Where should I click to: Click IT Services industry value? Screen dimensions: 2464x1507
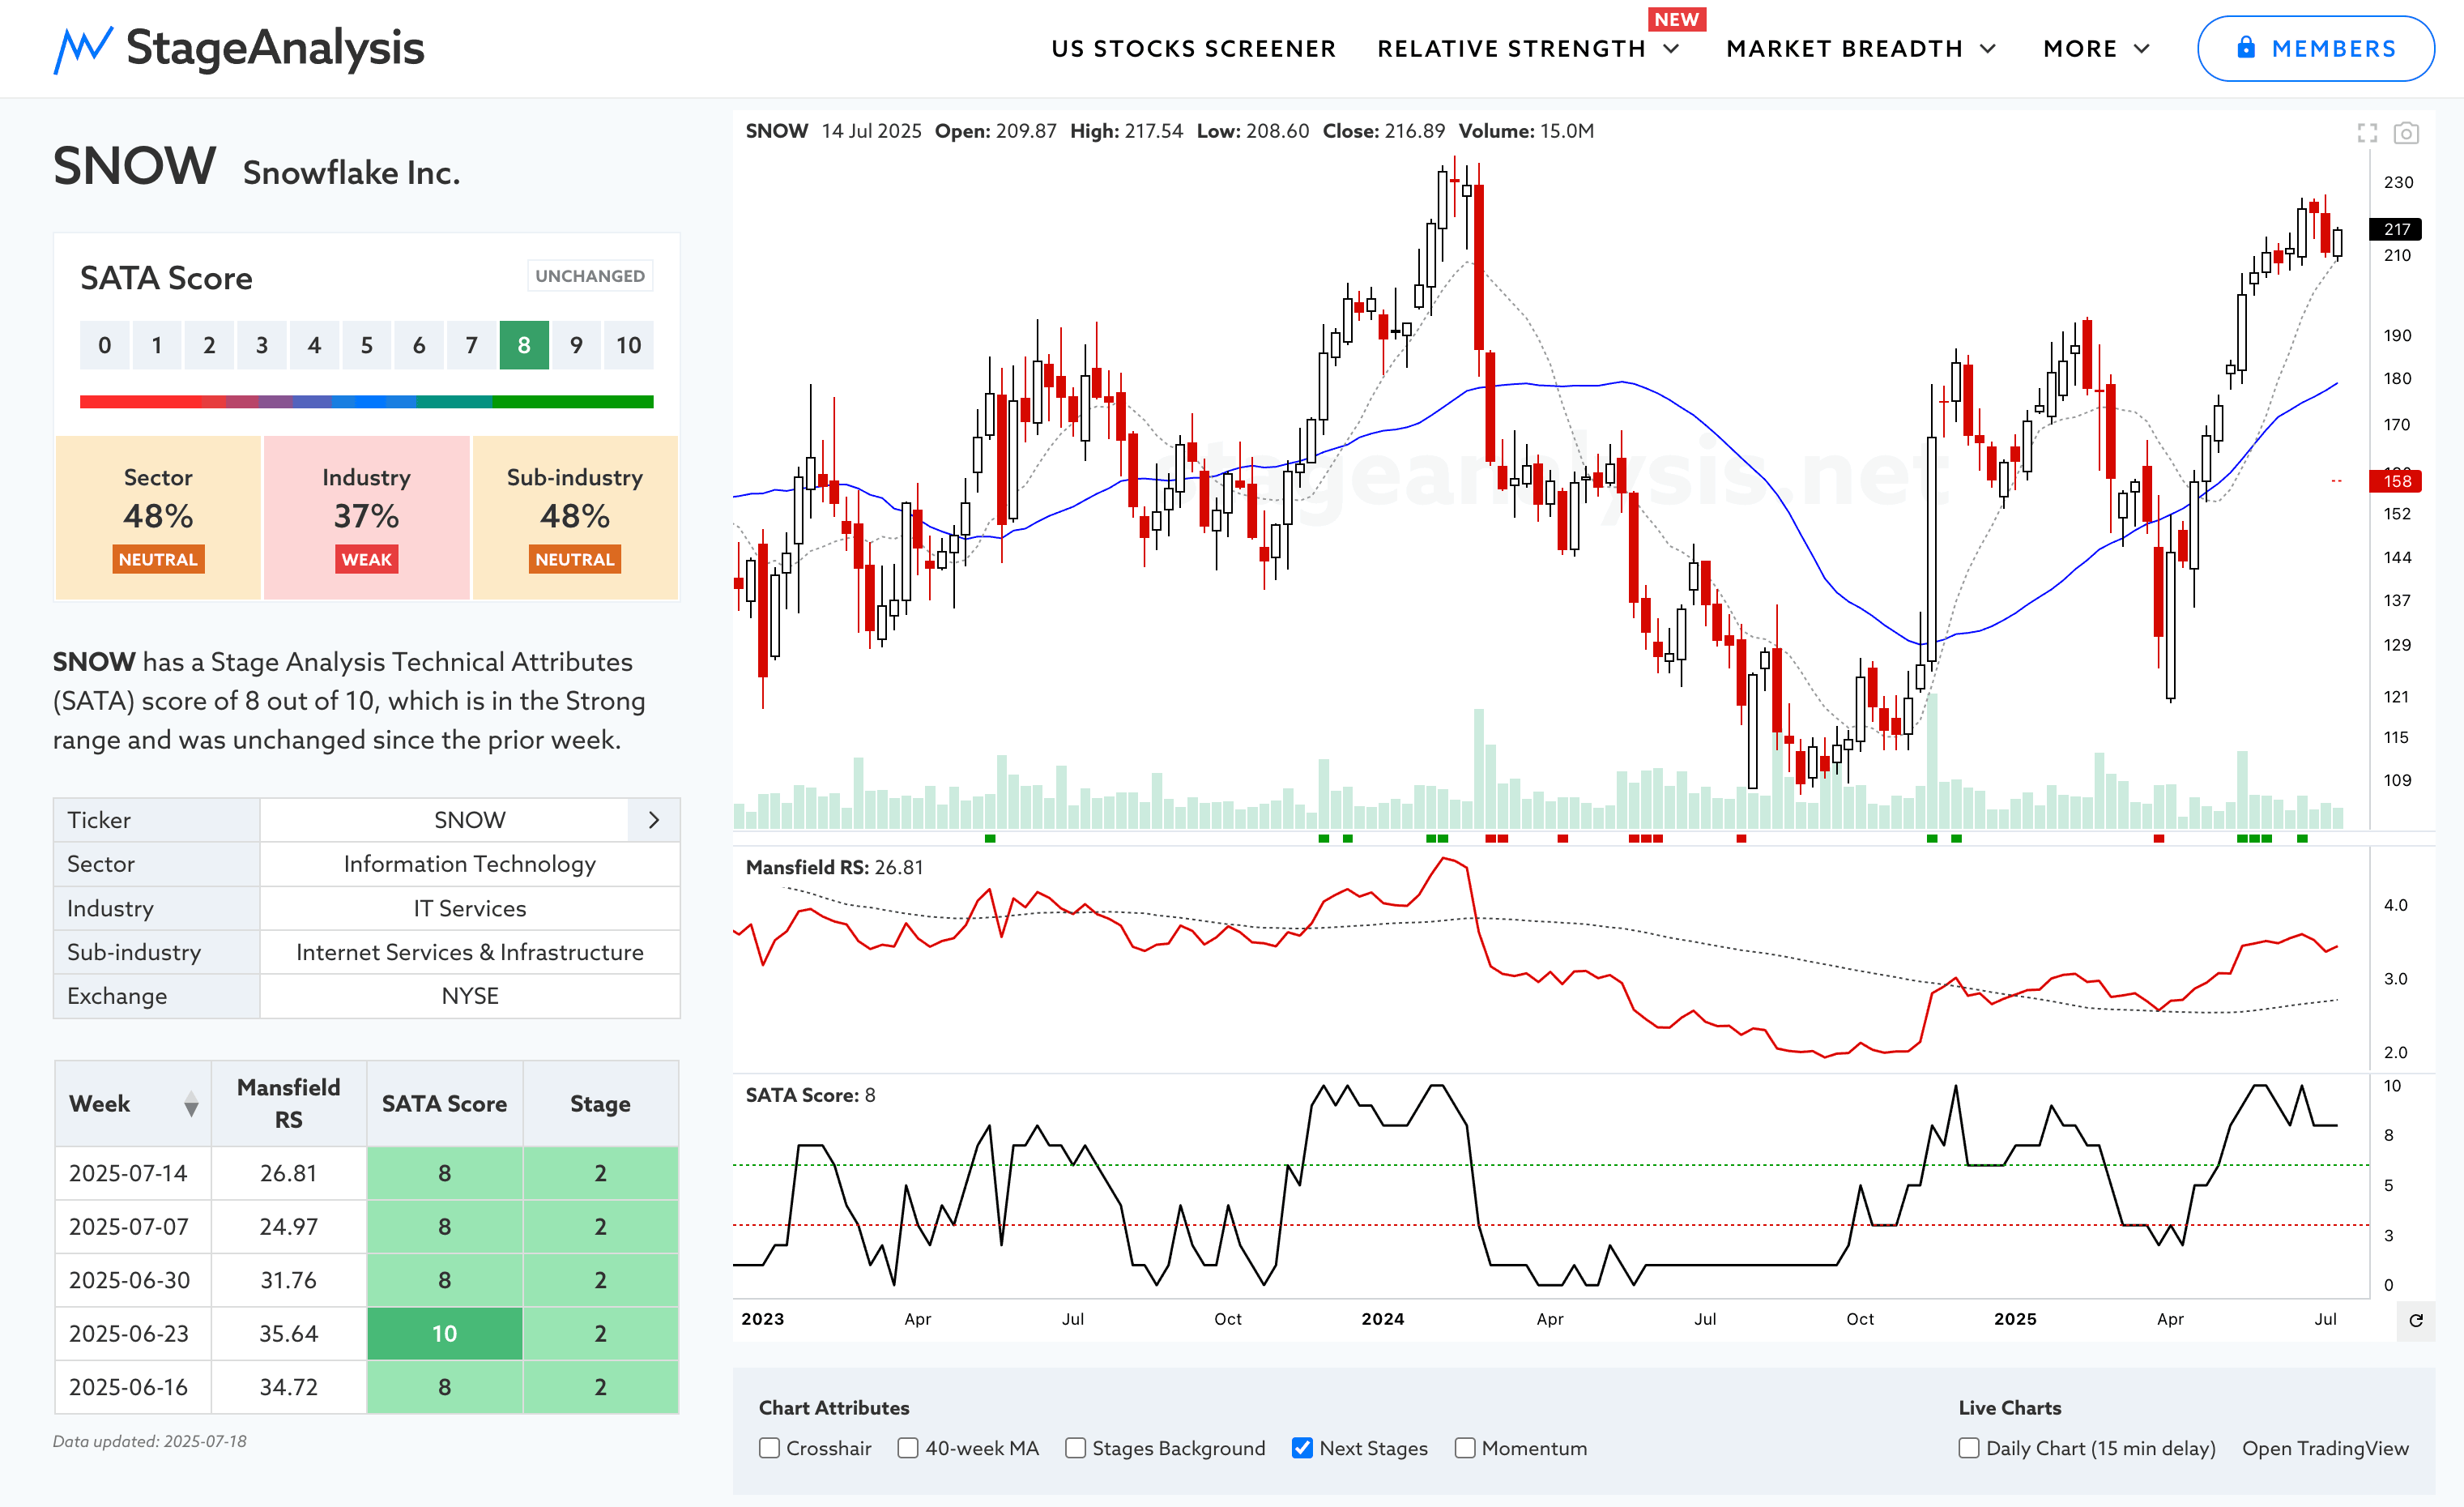pyautogui.click(x=470, y=908)
